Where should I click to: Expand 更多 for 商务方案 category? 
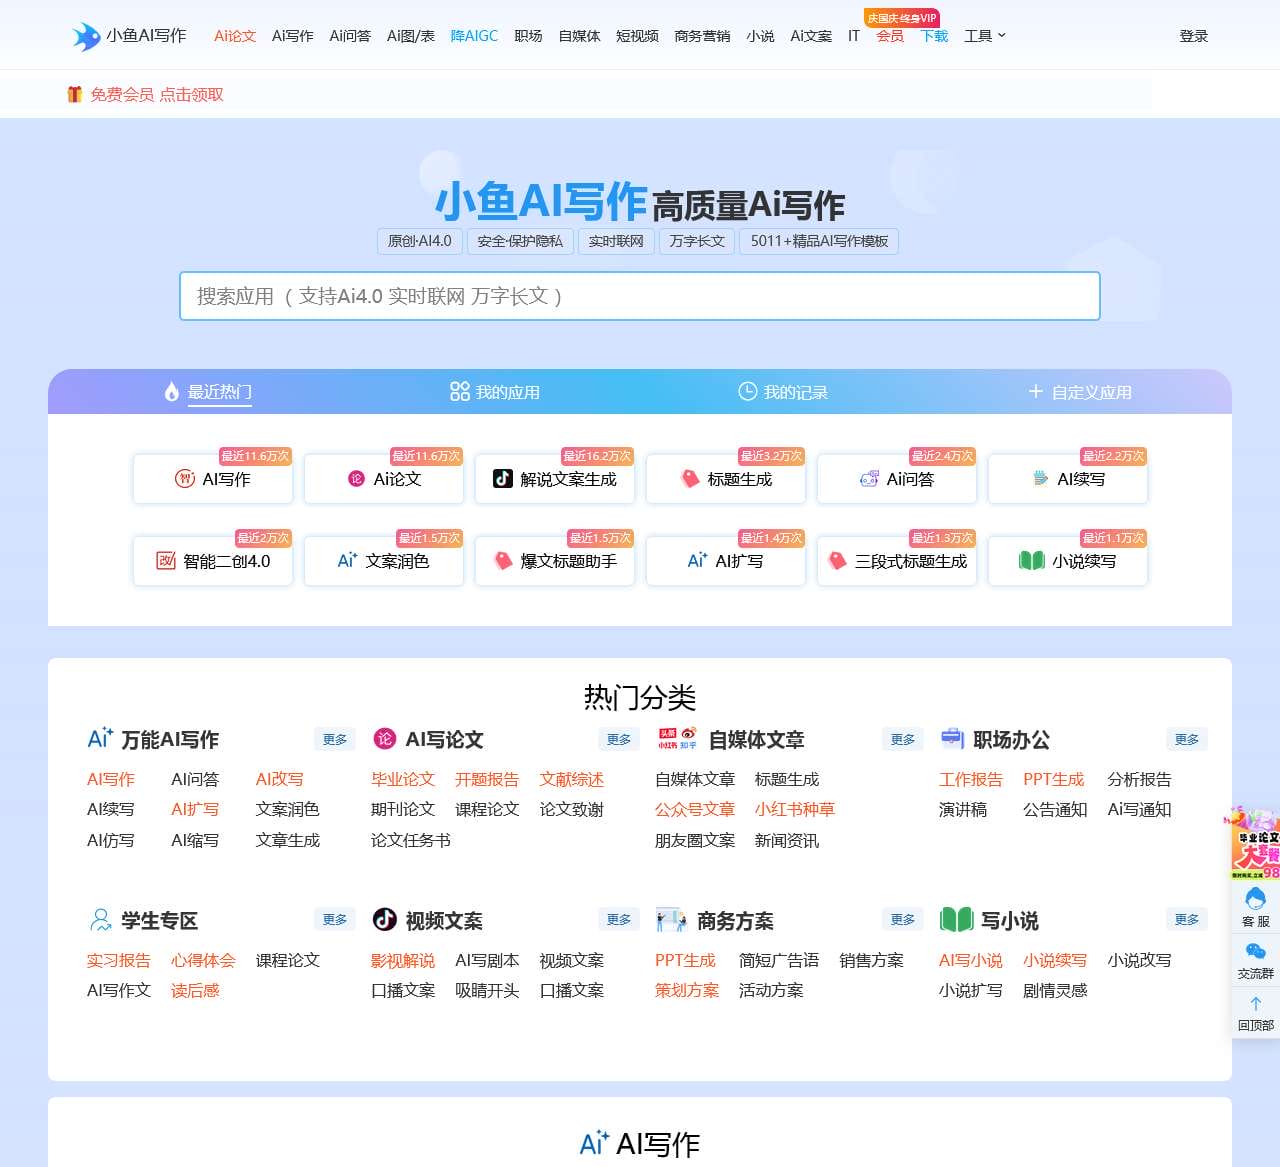click(903, 919)
